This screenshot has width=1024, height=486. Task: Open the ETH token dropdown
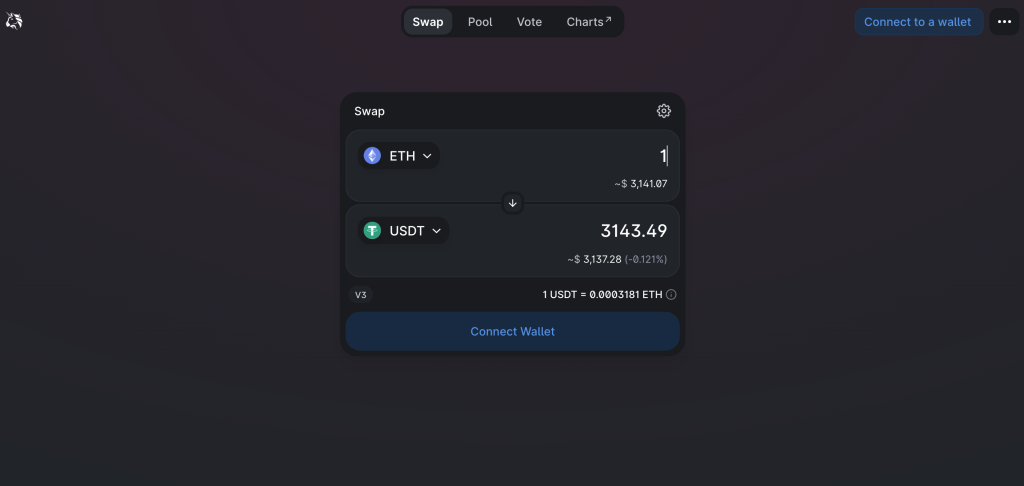click(398, 155)
